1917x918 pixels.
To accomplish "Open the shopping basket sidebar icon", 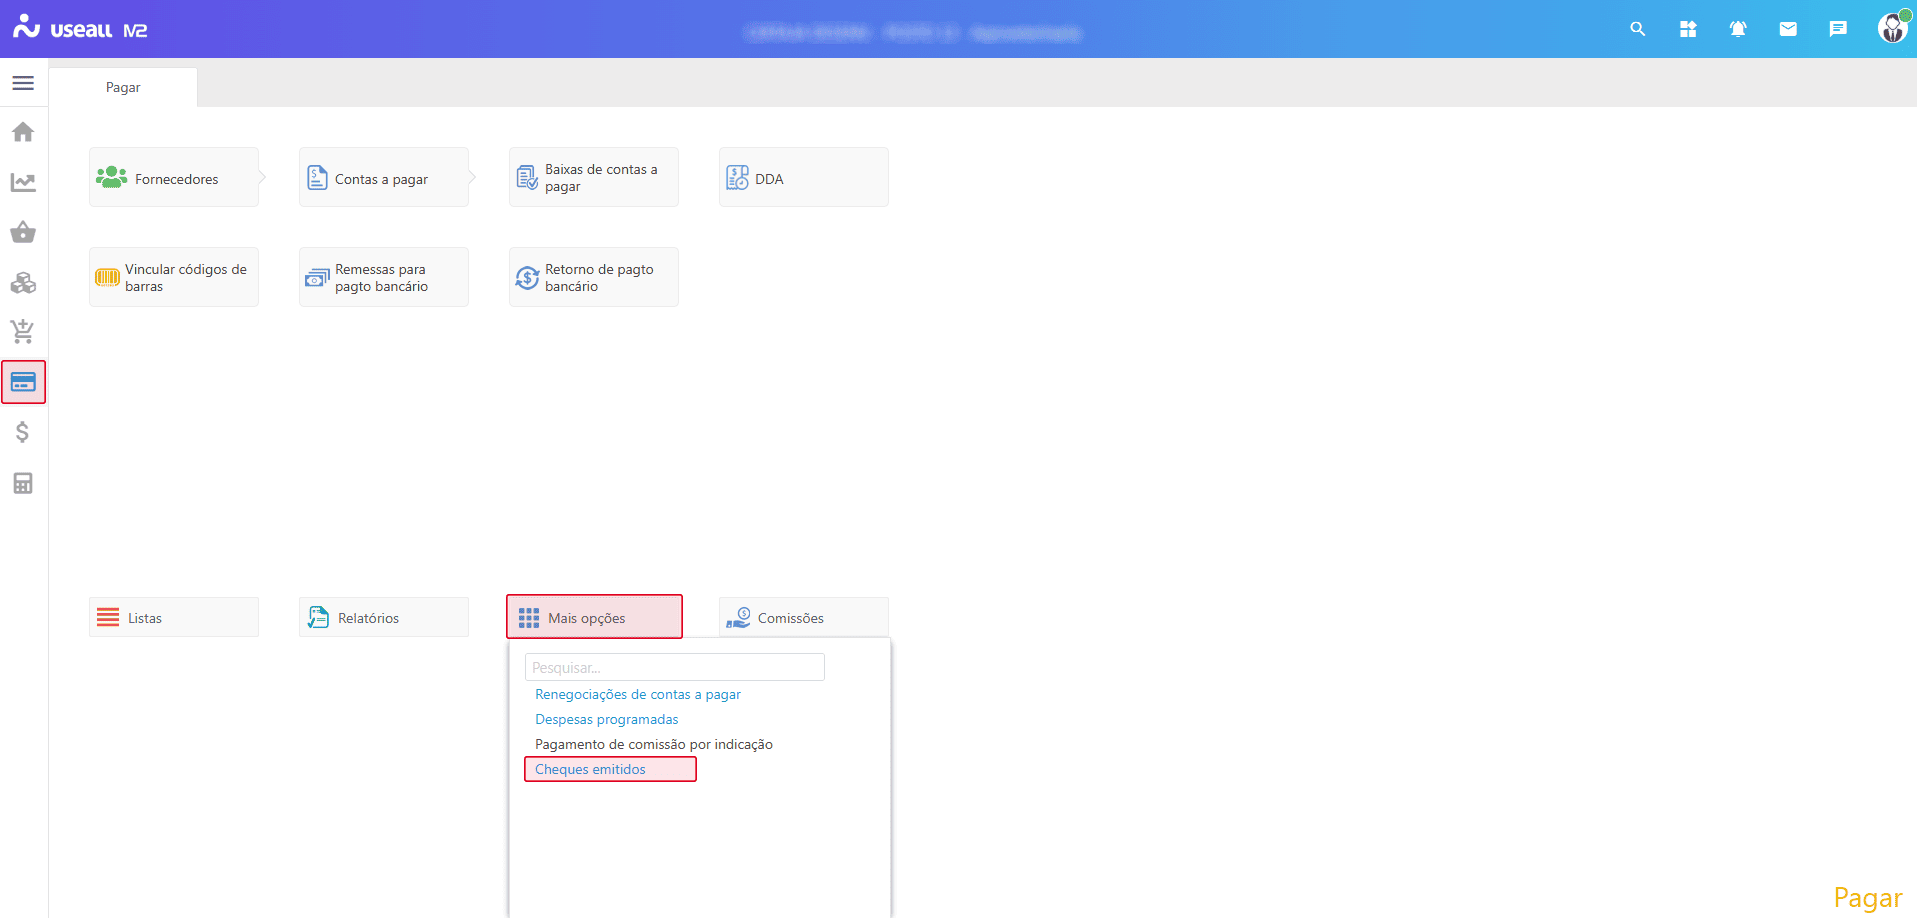I will point(23,232).
